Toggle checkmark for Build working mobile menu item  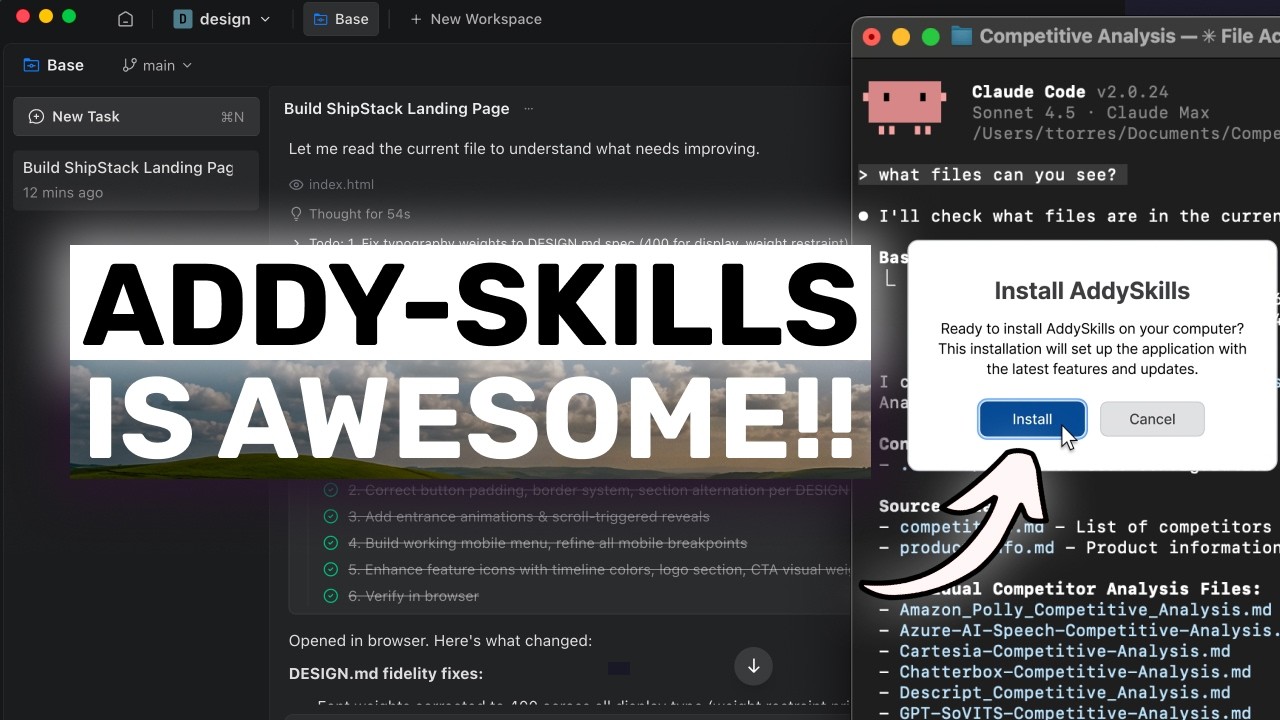tap(330, 543)
